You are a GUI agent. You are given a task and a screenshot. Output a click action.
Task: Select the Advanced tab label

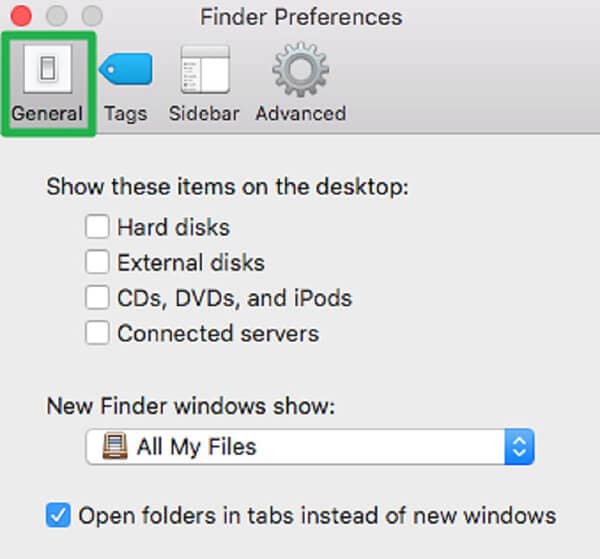click(300, 113)
